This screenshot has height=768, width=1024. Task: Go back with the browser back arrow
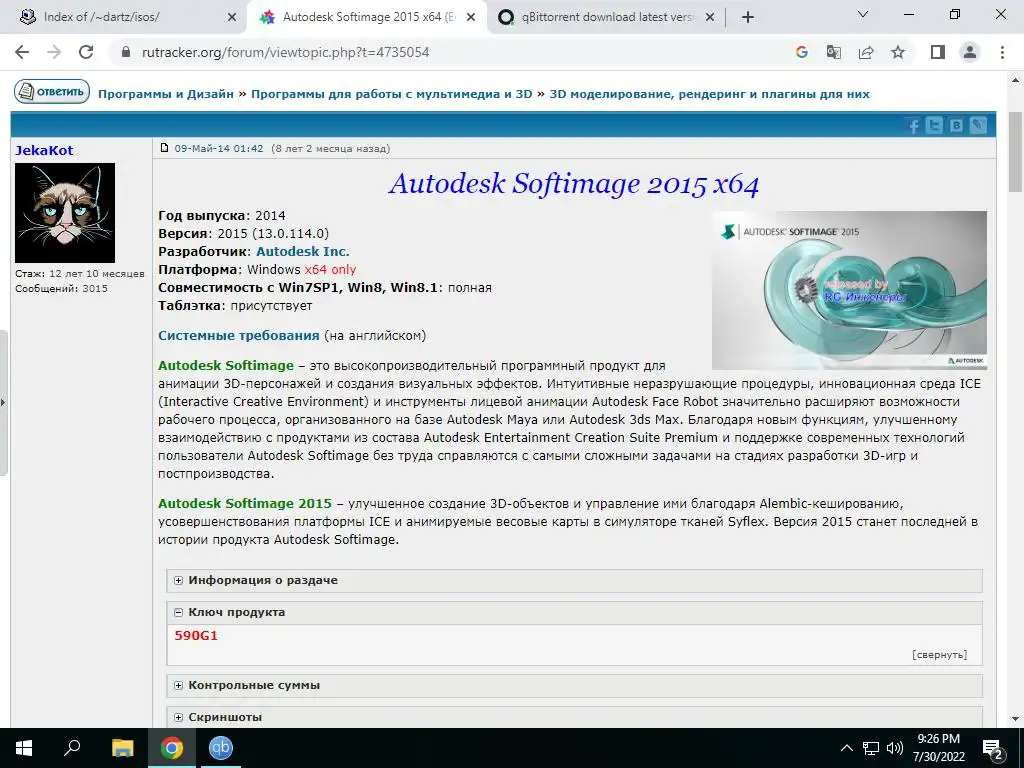(x=22, y=52)
